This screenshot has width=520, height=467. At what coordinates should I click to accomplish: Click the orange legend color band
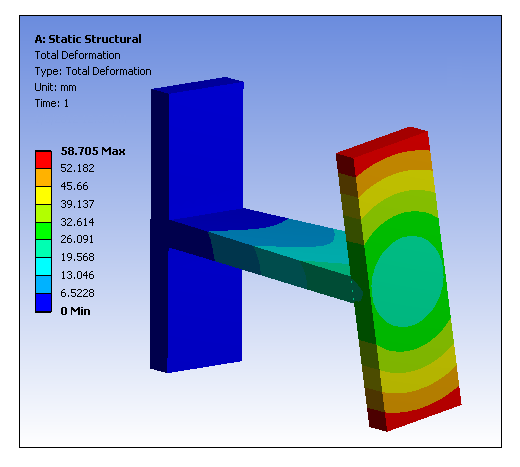coord(43,178)
